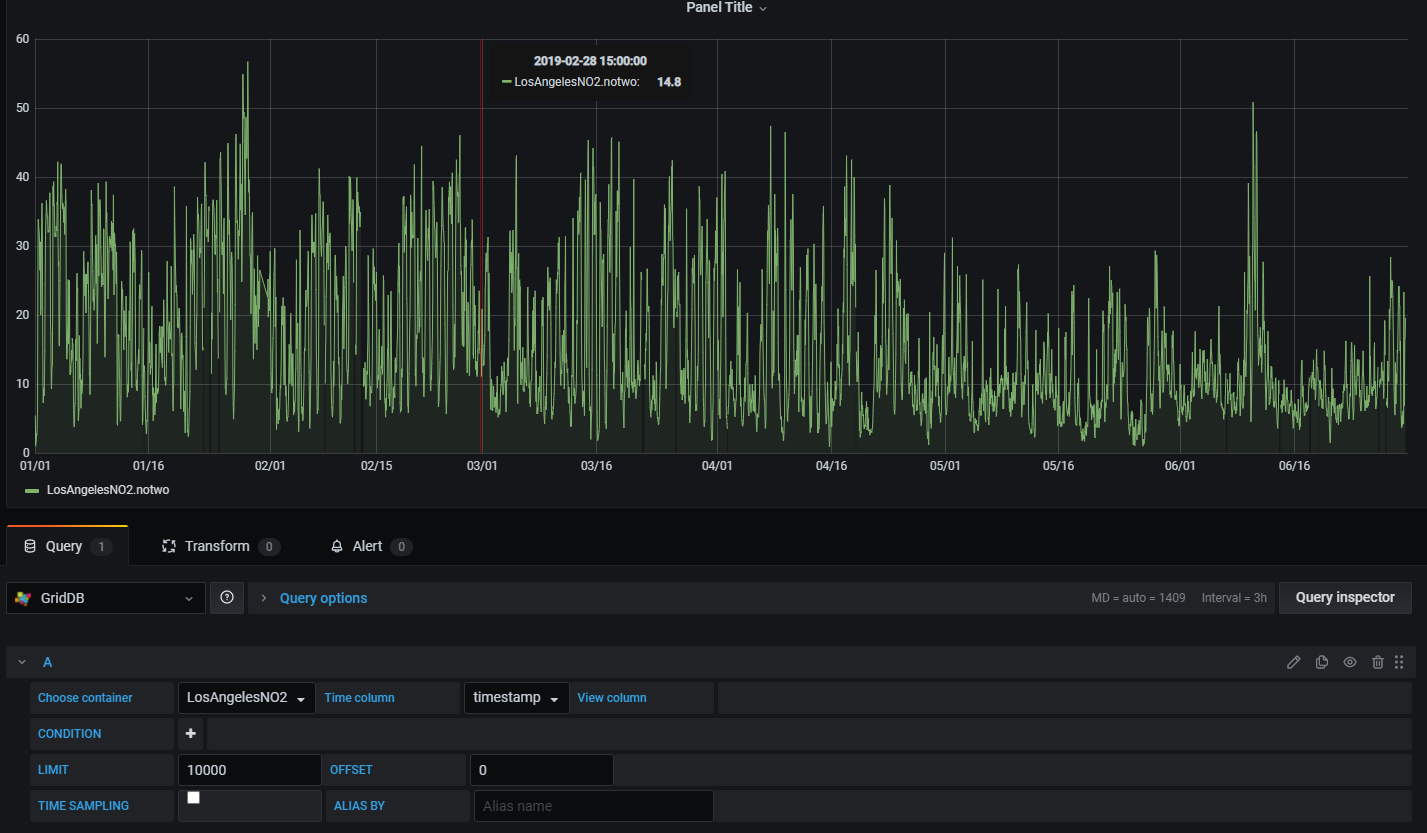Open the LosAngelesNO2 container dropdown
Image resolution: width=1427 pixels, height=833 pixels.
click(246, 698)
